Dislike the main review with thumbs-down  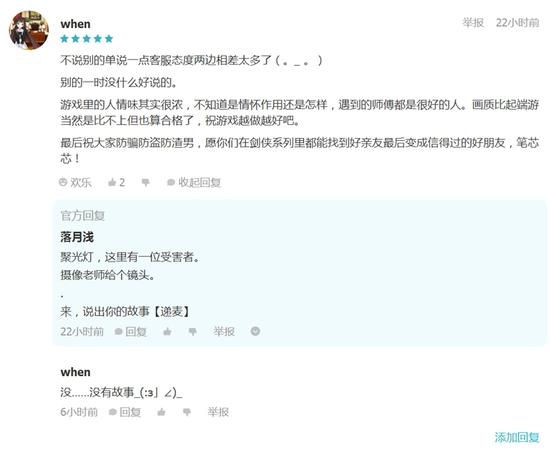pyautogui.click(x=145, y=182)
